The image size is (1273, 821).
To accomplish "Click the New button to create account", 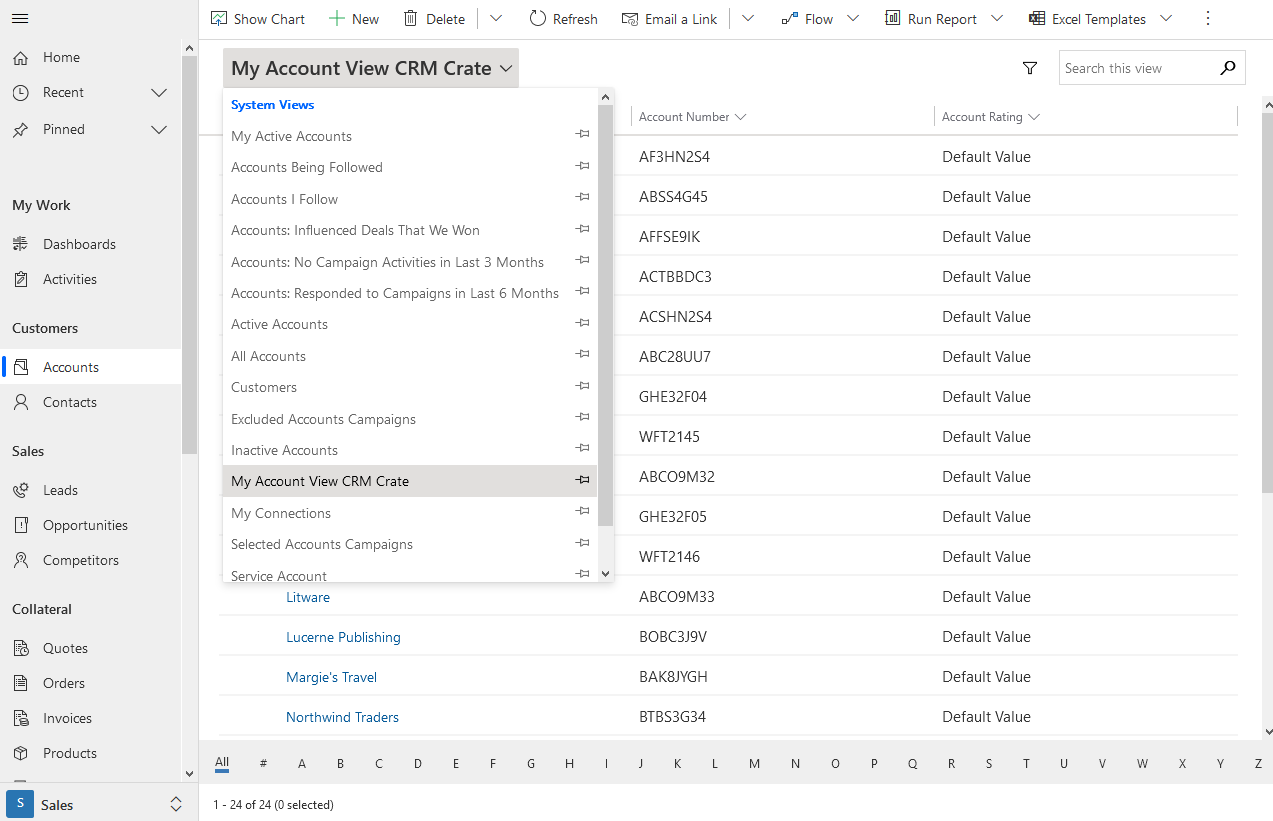I will pyautogui.click(x=354, y=18).
